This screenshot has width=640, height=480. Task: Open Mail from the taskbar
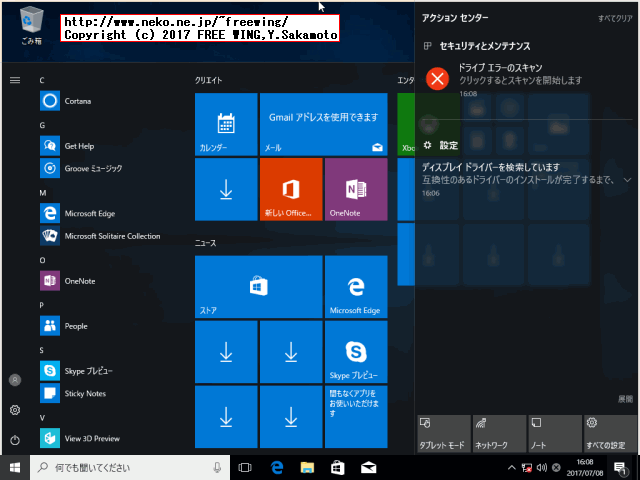point(368,467)
